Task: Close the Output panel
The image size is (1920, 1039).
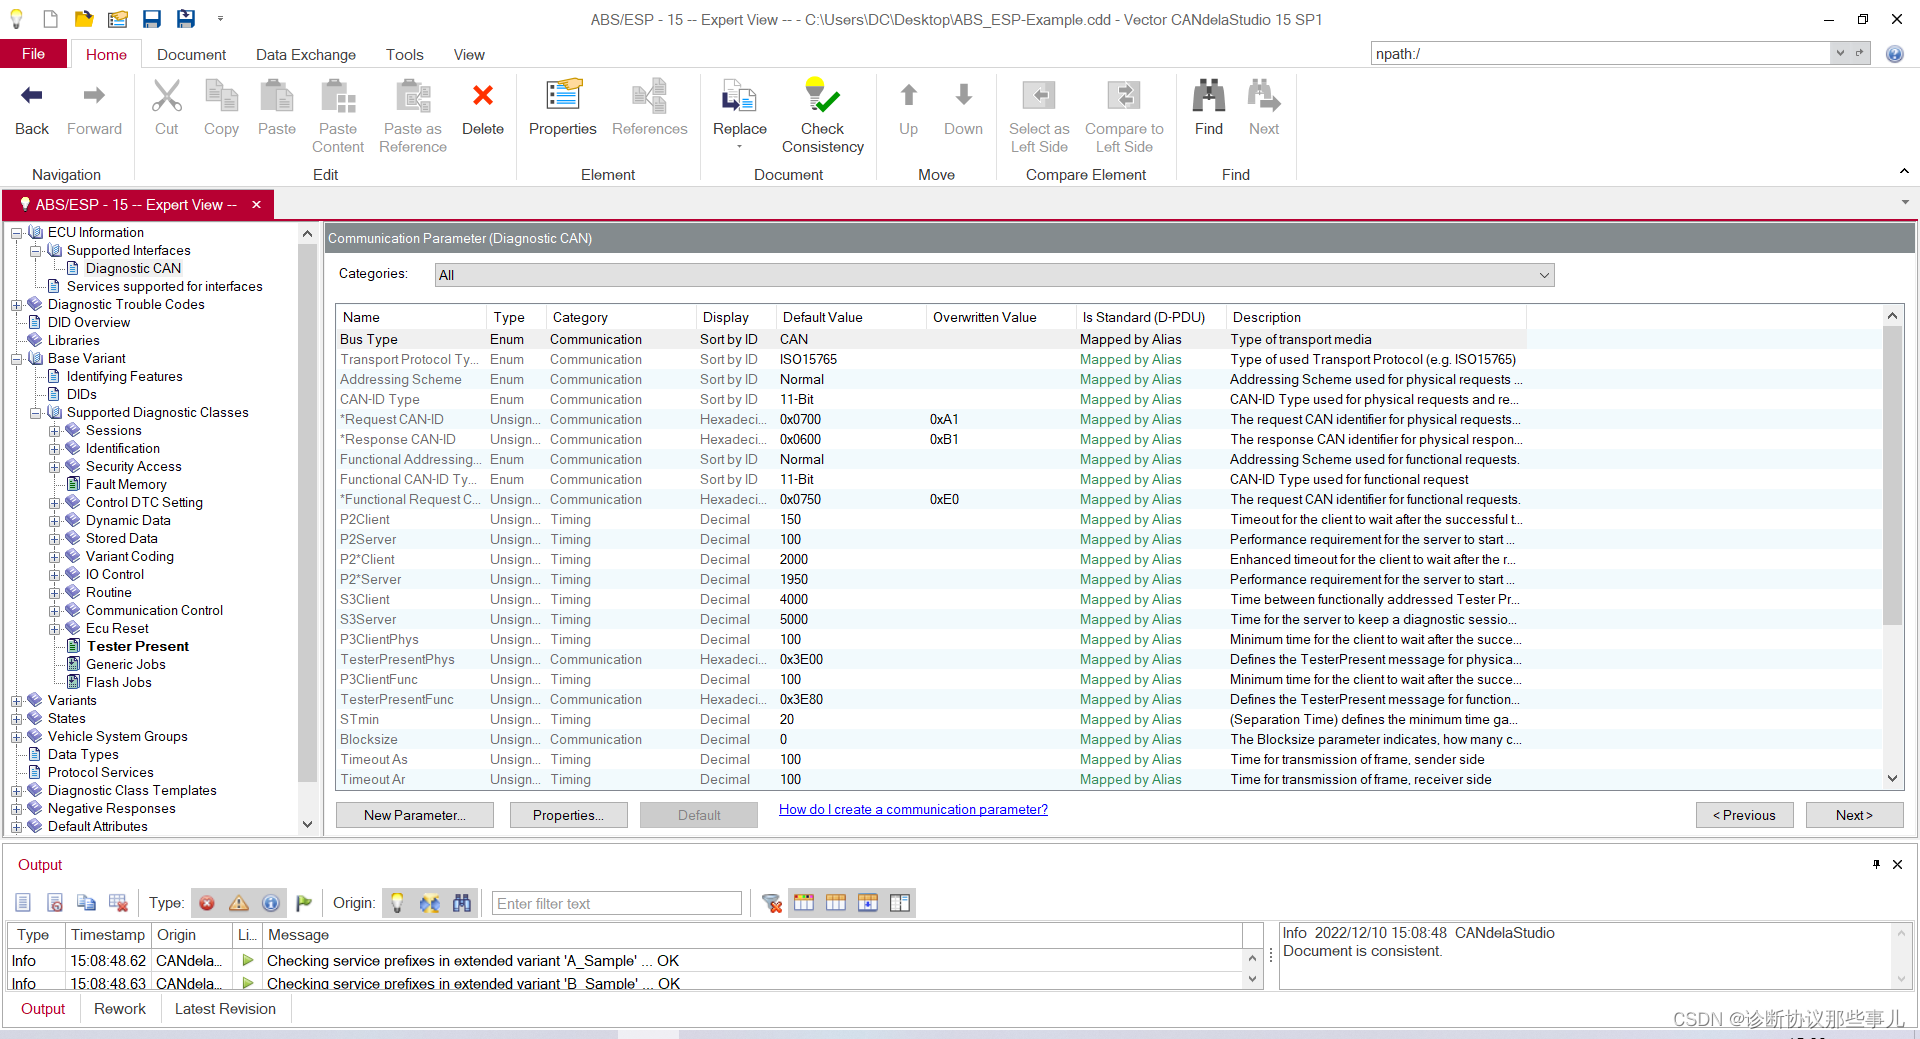Action: point(1898,864)
